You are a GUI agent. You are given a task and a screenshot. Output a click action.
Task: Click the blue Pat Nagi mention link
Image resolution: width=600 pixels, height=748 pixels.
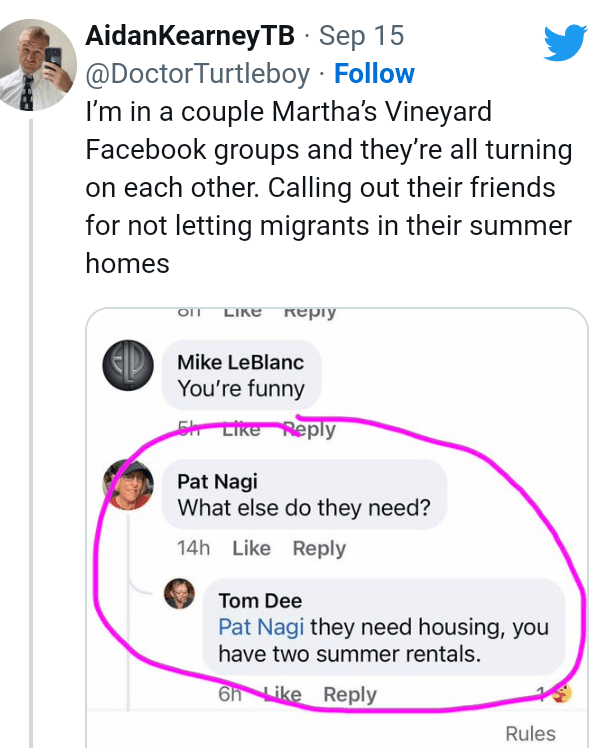(x=262, y=627)
